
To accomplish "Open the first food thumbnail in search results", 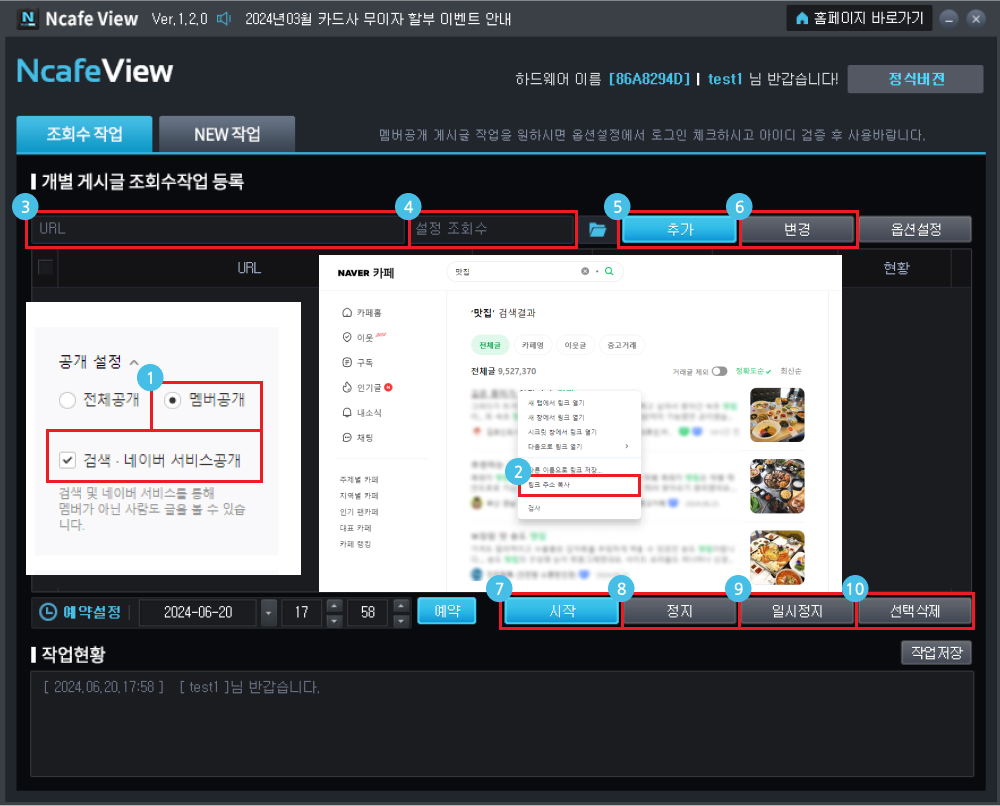I will 777,415.
